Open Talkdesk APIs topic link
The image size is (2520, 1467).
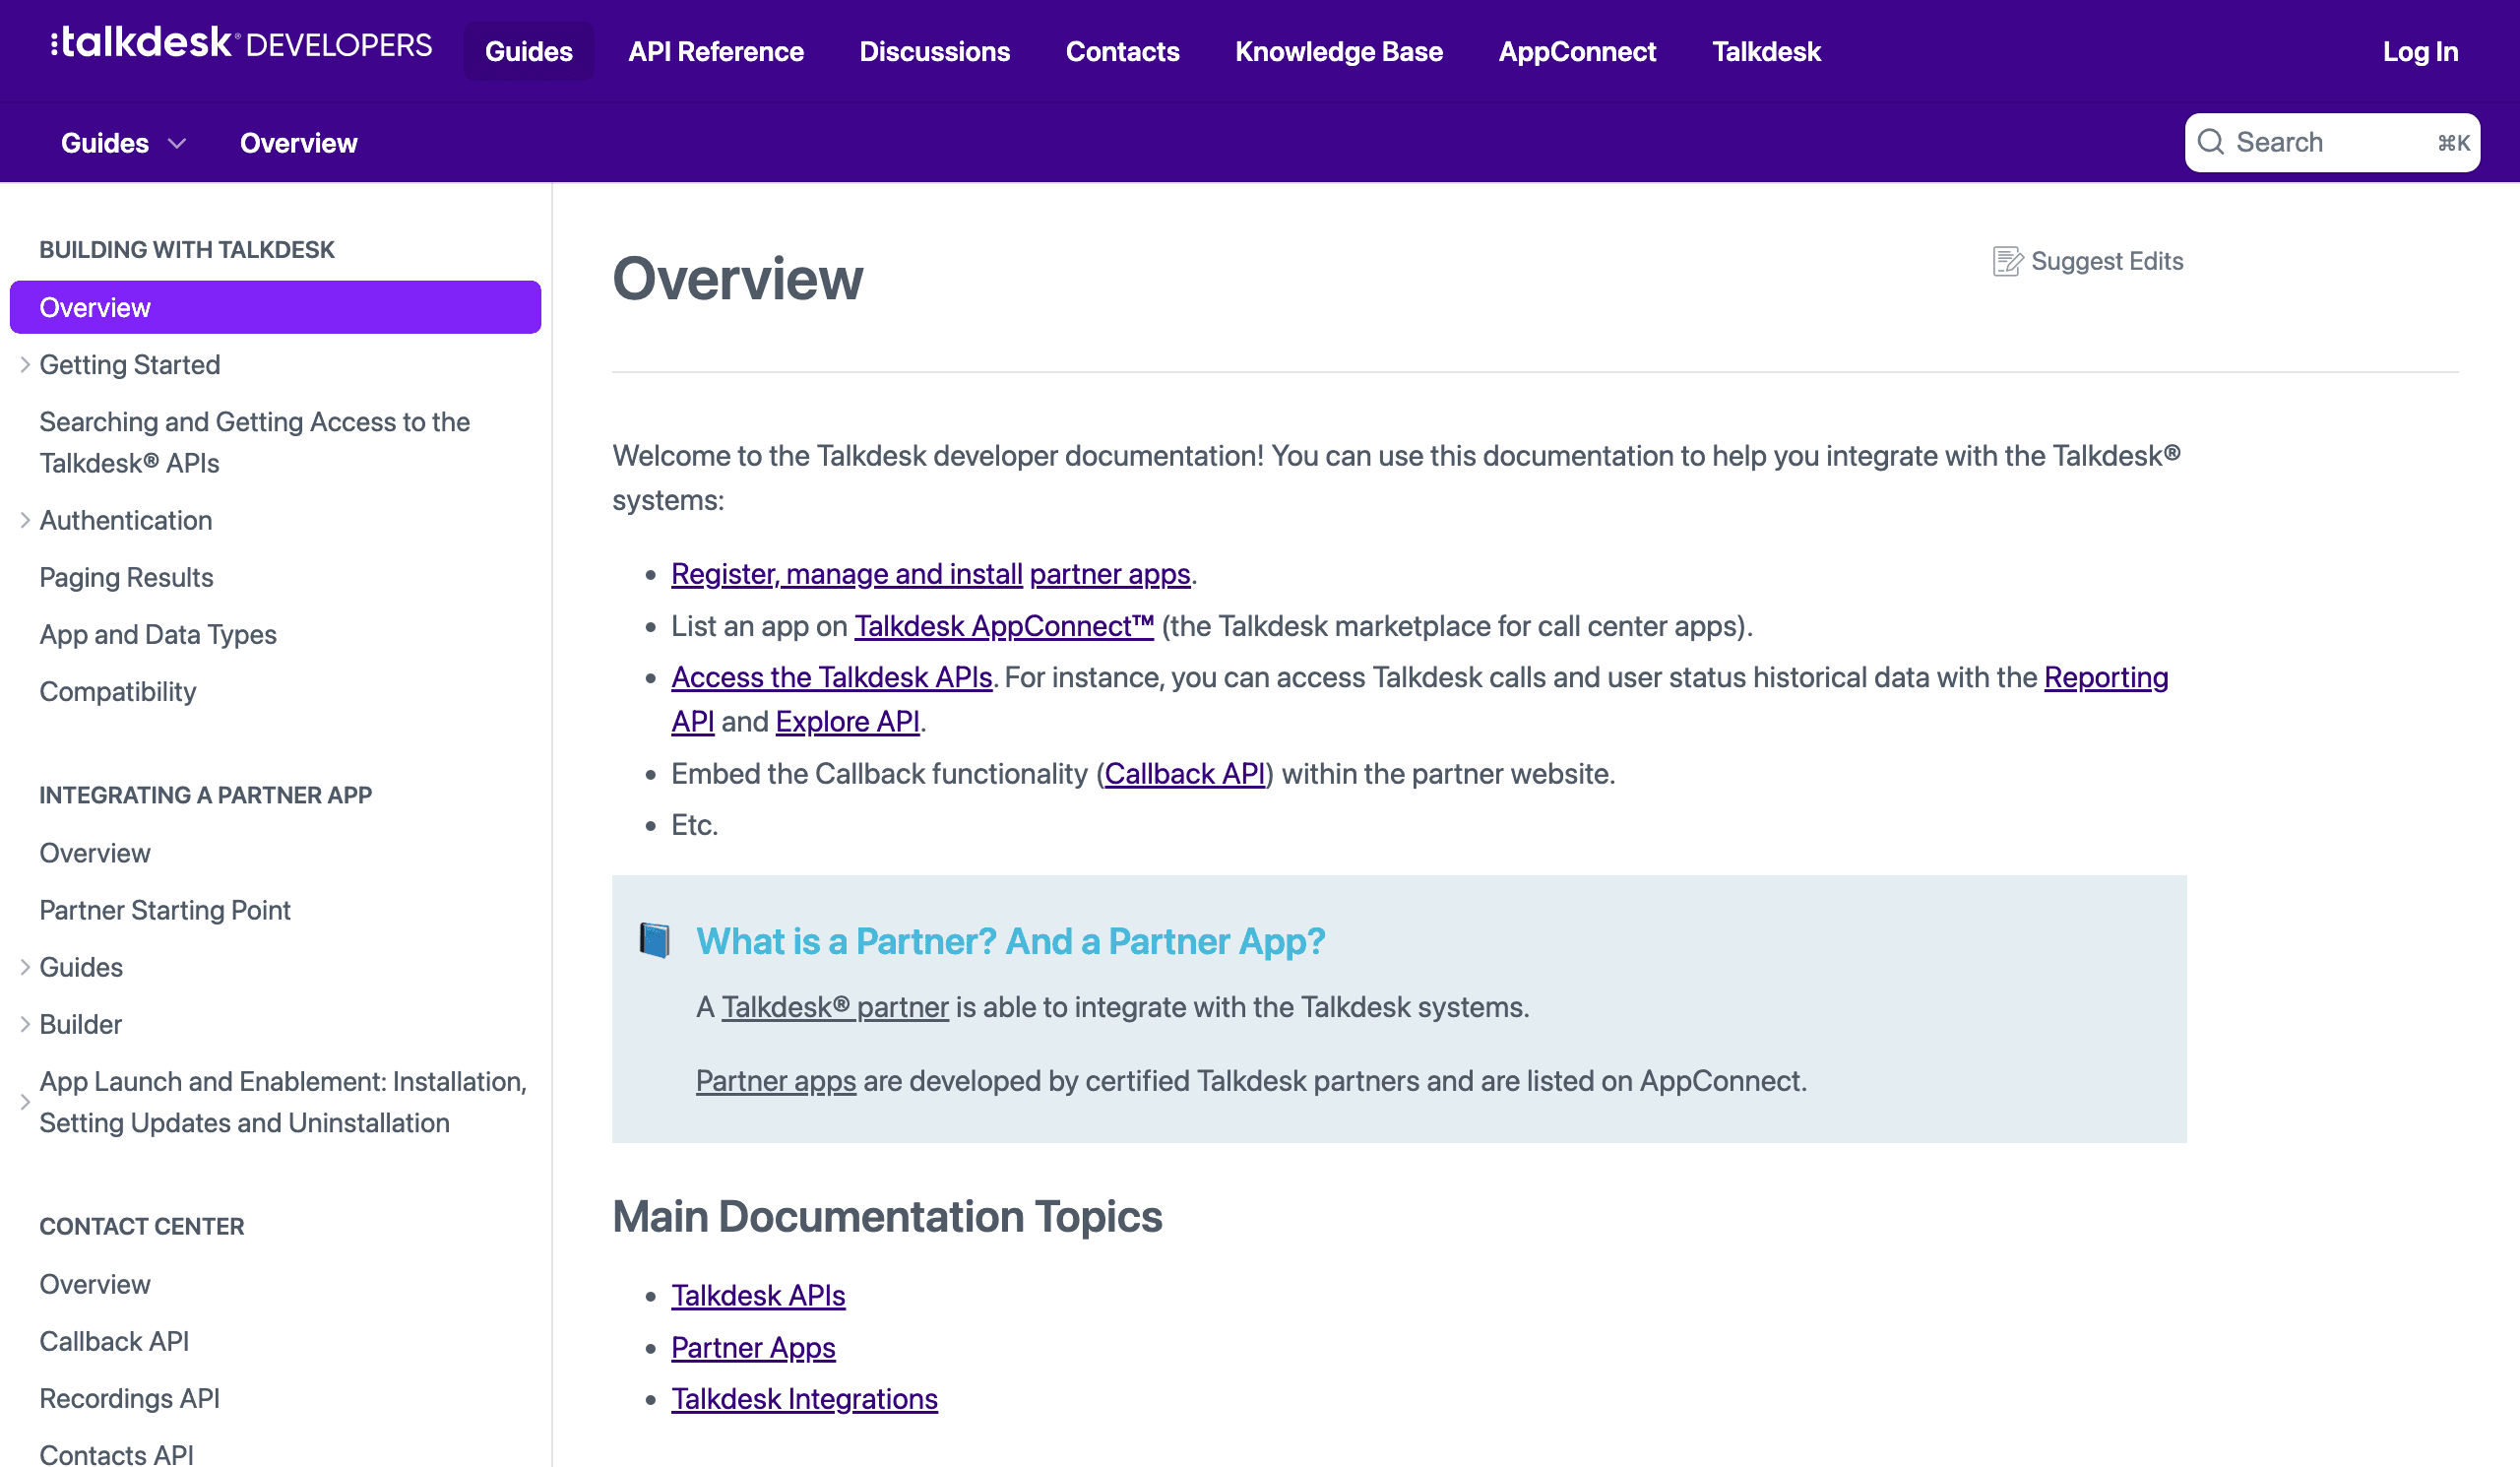pos(758,1295)
